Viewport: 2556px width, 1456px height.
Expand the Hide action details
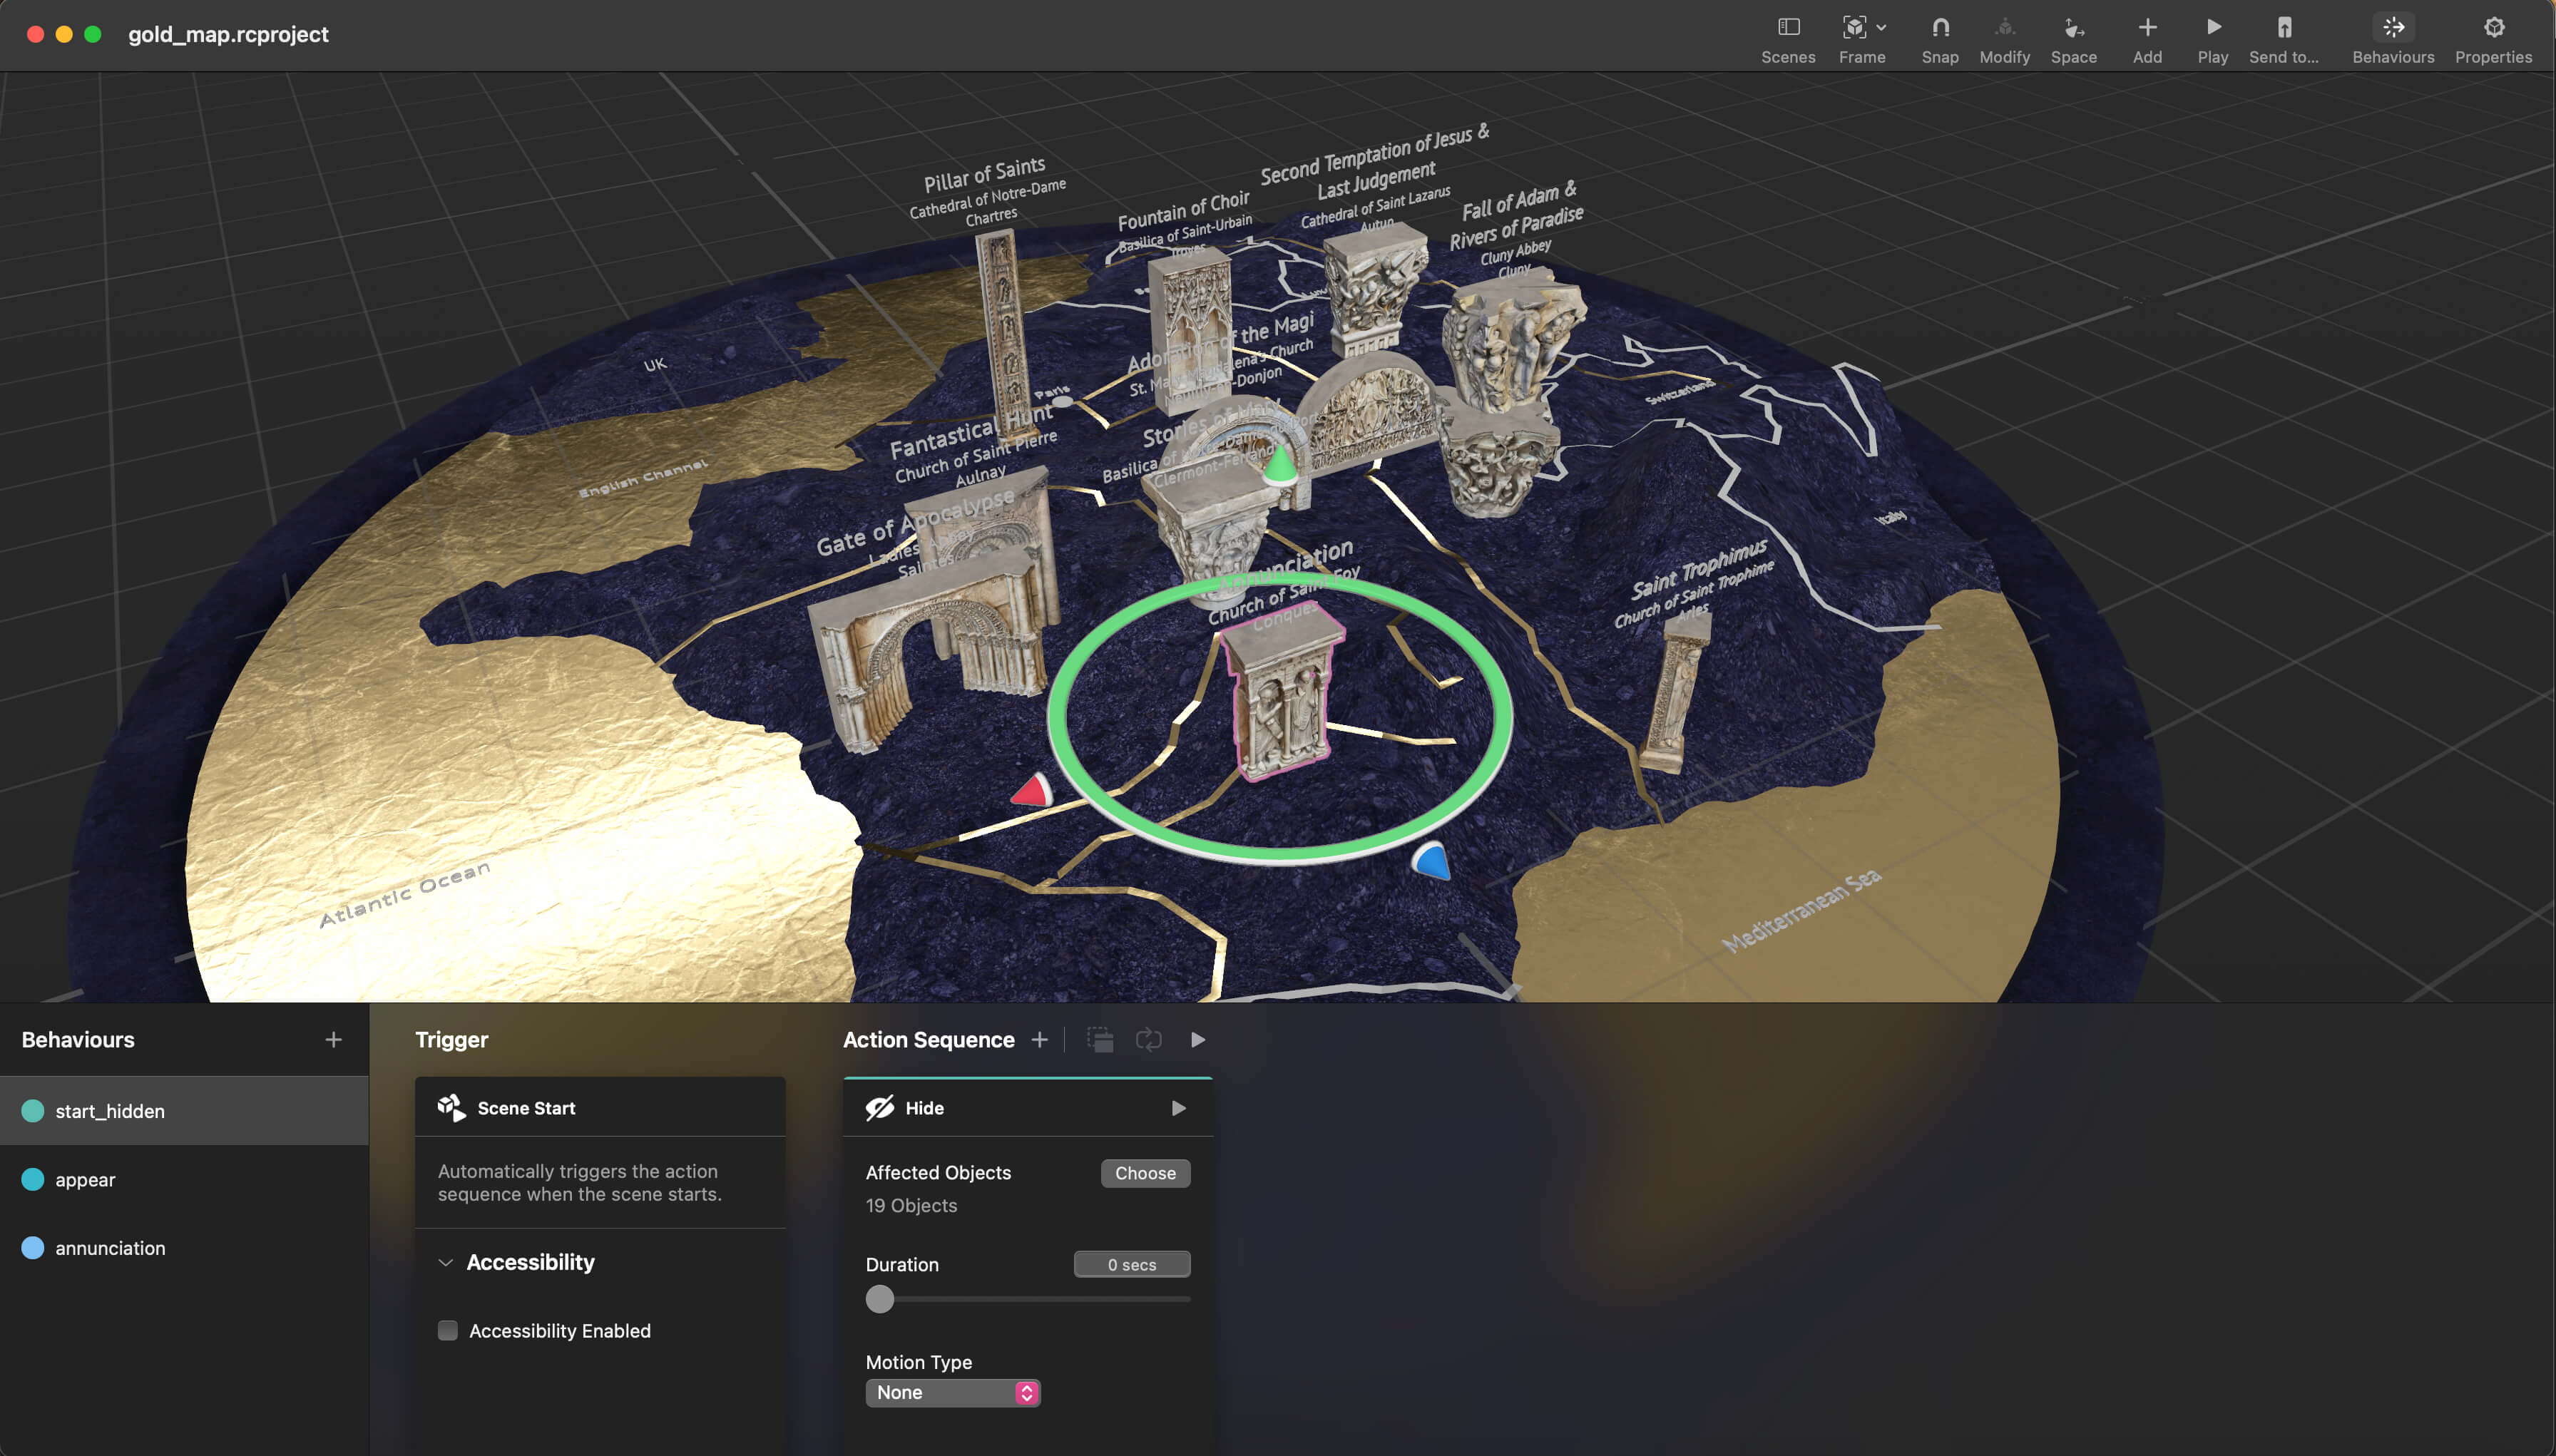click(1179, 1108)
